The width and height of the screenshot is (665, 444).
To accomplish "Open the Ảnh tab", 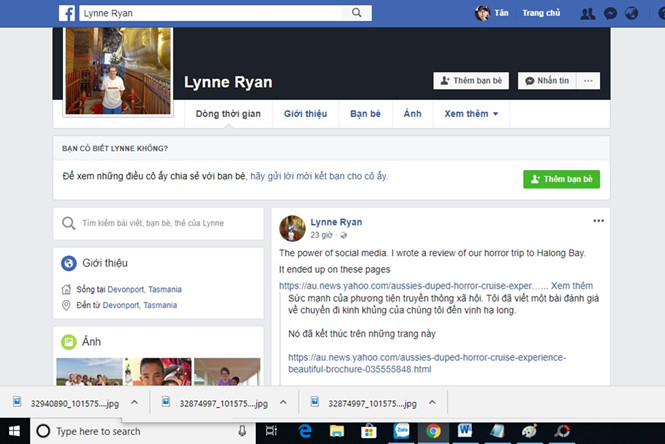I will click(412, 114).
